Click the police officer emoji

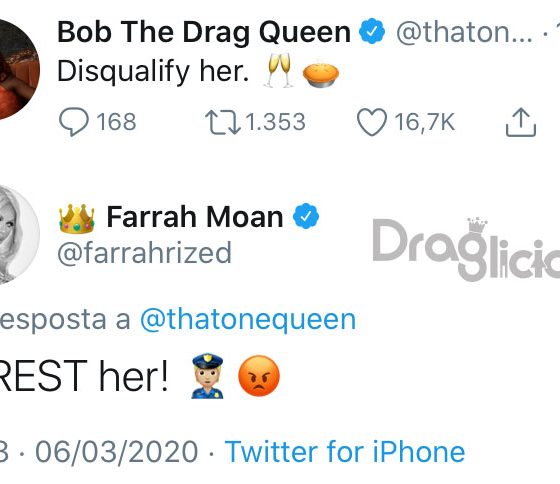(207, 376)
